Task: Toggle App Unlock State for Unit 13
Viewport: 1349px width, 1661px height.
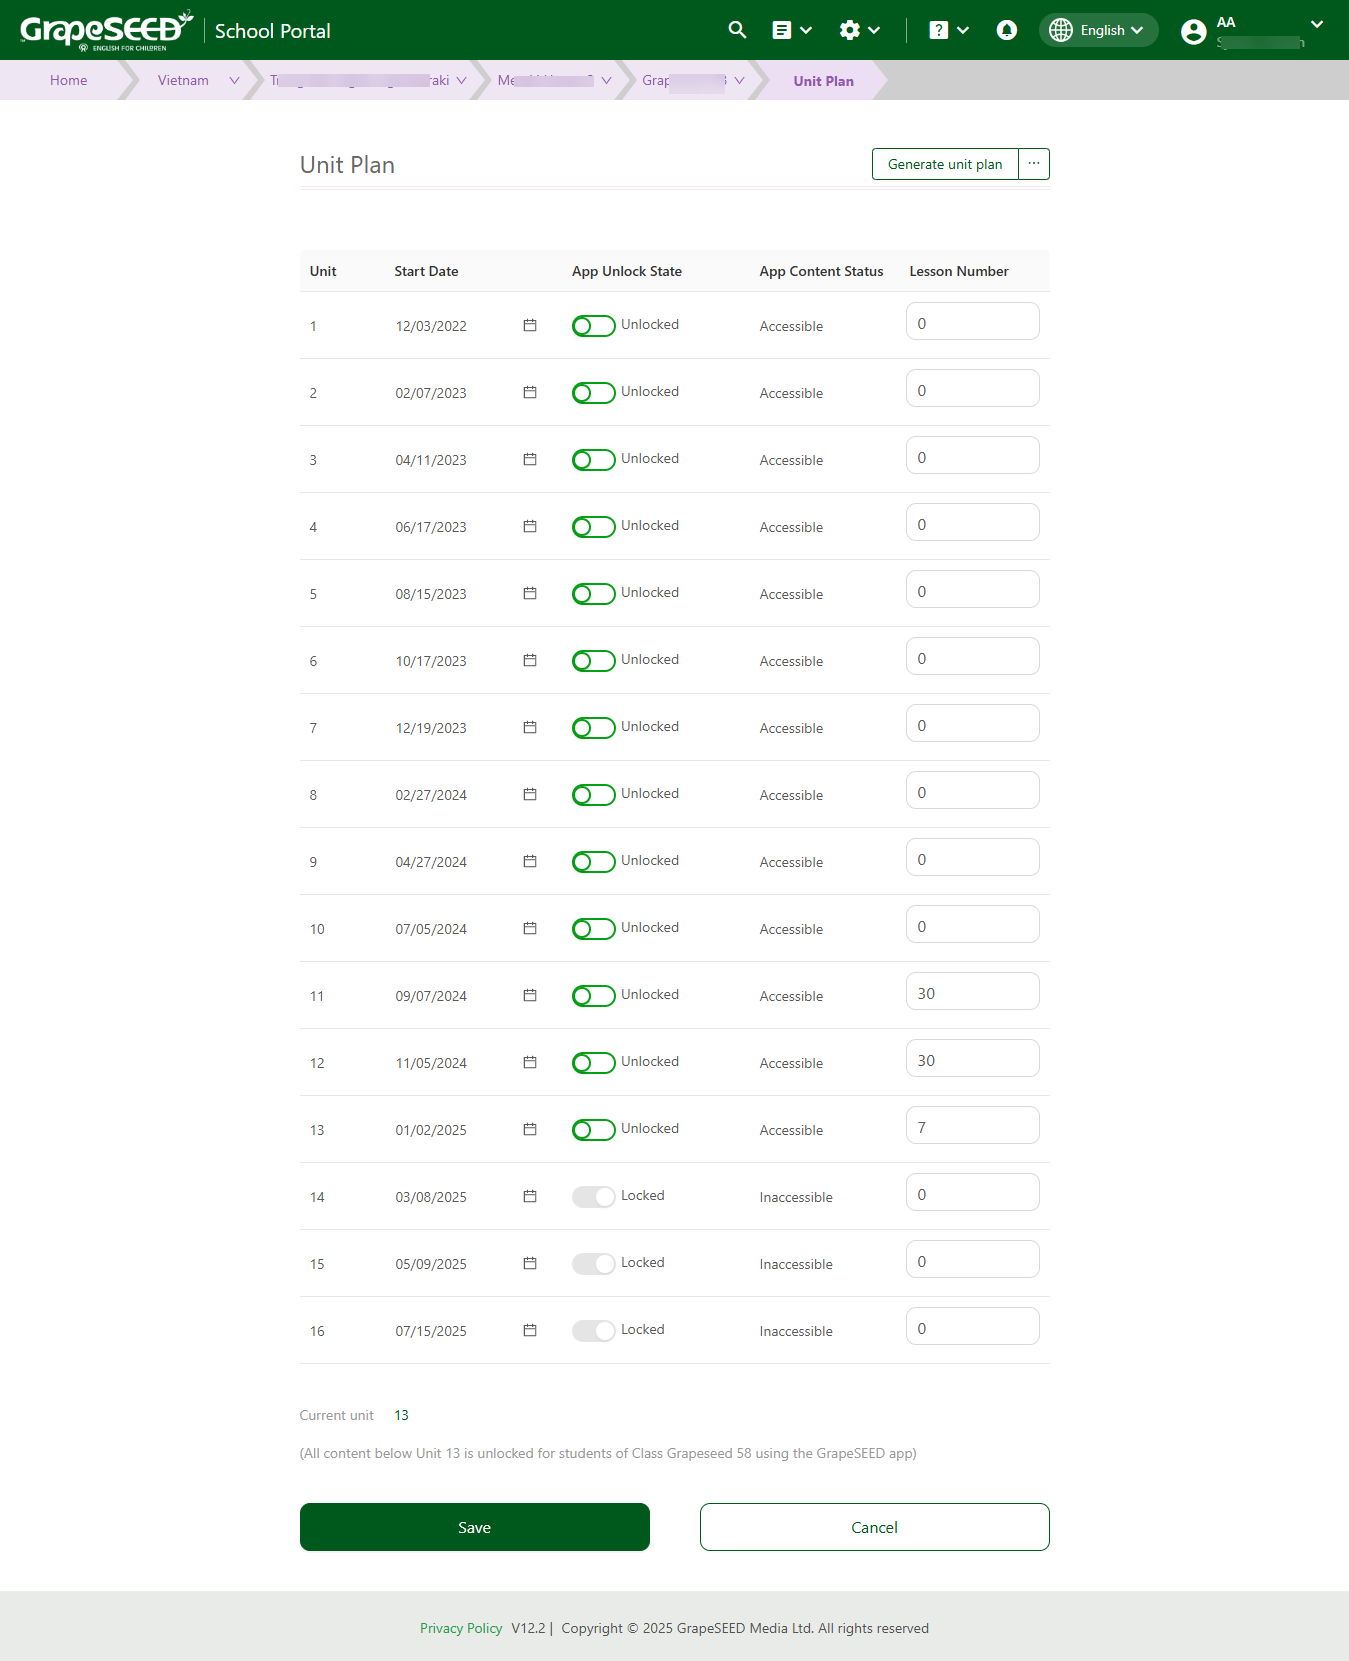Action: pyautogui.click(x=593, y=1130)
